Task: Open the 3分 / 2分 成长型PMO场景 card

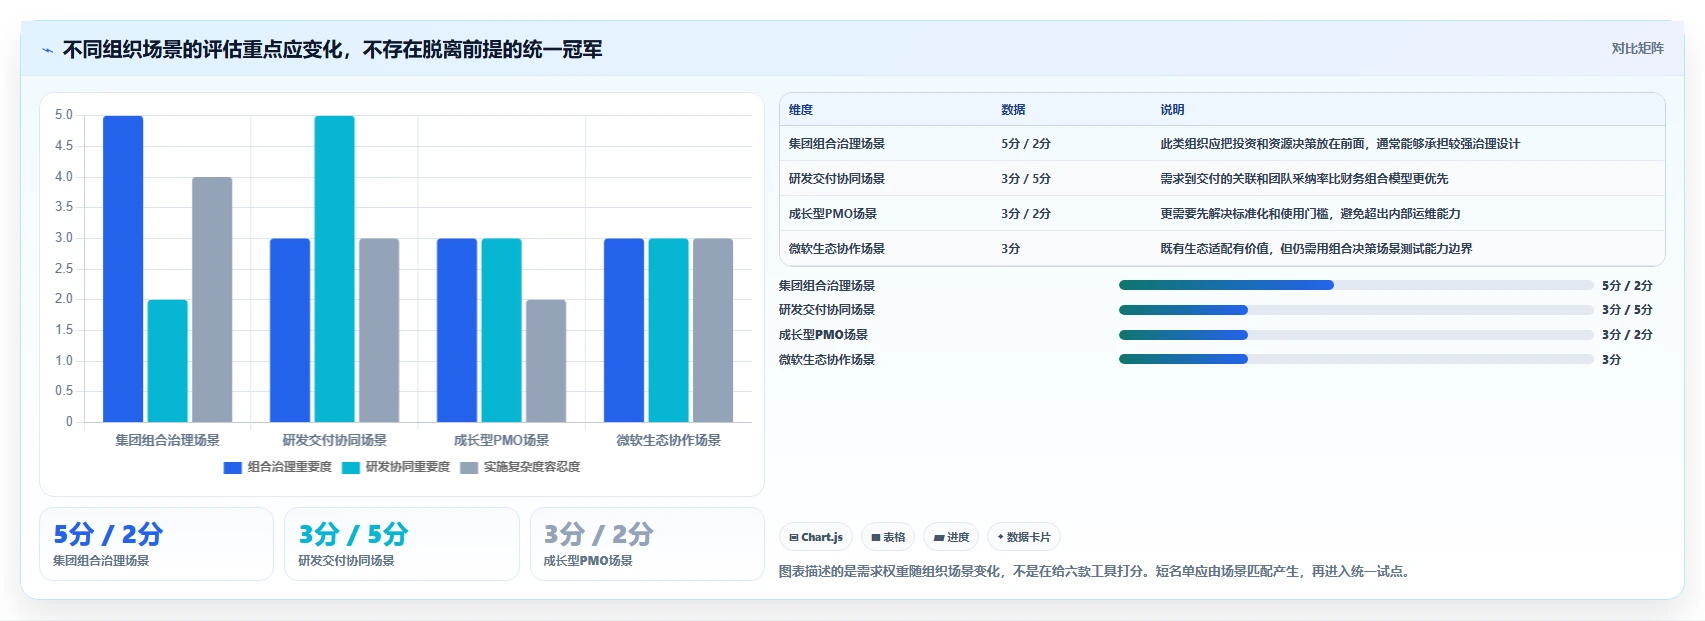Action: point(647,544)
